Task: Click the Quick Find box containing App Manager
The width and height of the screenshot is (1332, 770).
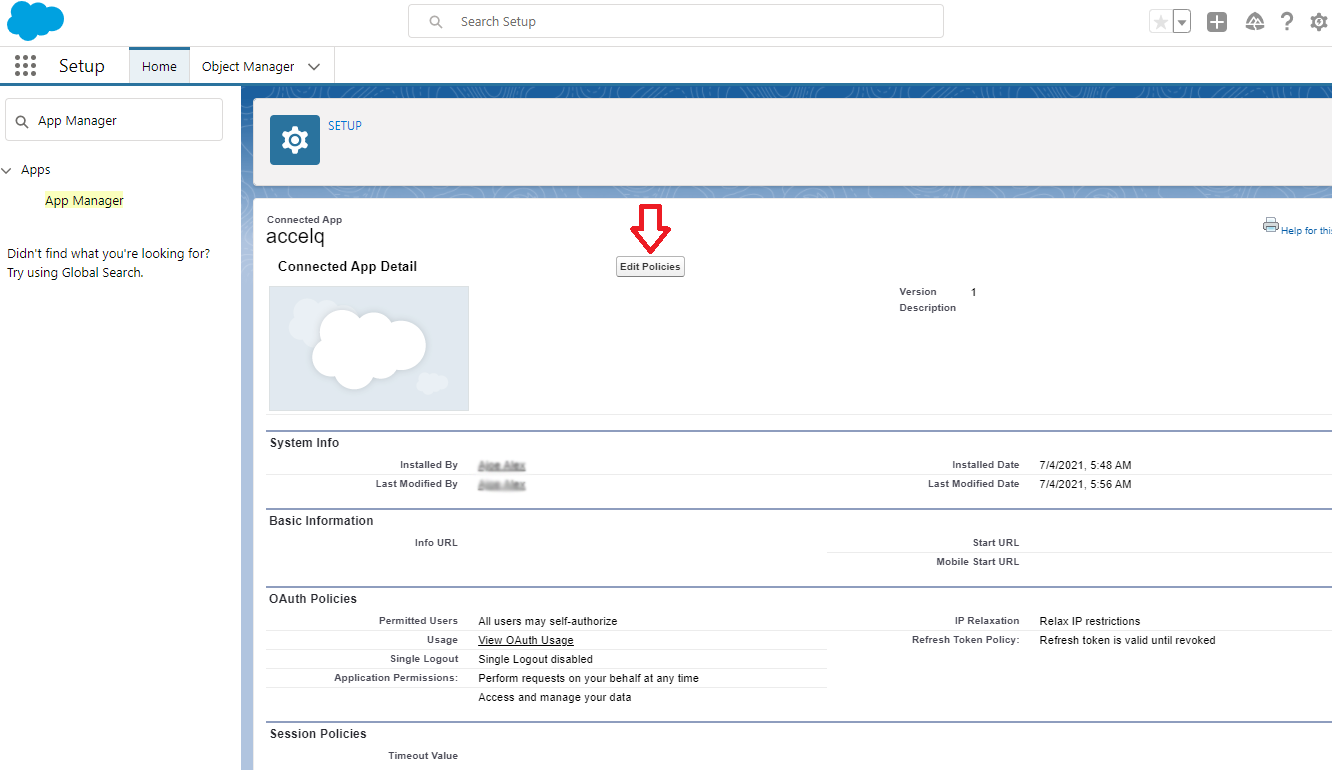Action: (x=114, y=120)
